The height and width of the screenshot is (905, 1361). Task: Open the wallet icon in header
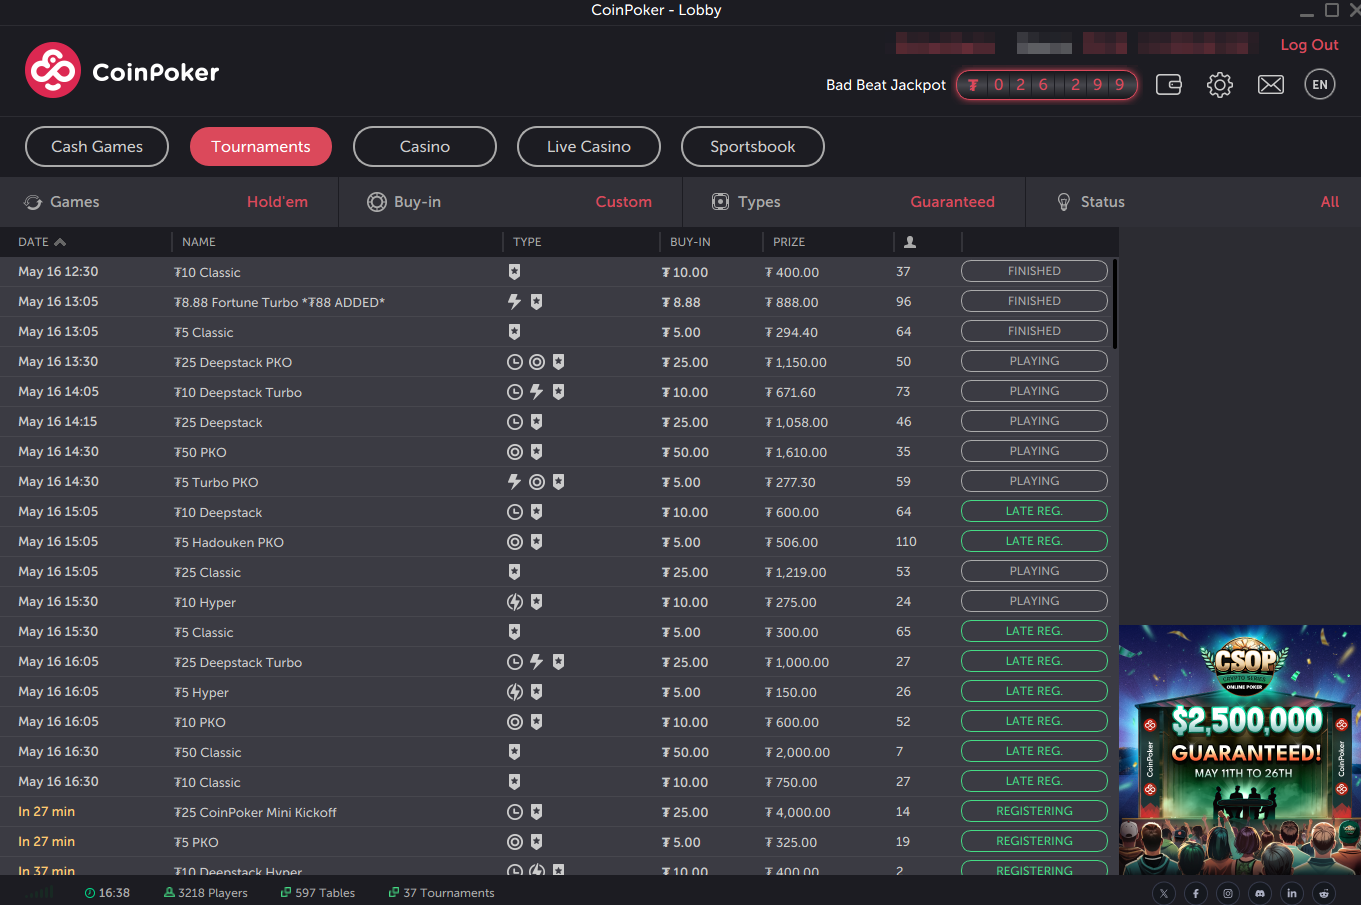pyautogui.click(x=1169, y=85)
